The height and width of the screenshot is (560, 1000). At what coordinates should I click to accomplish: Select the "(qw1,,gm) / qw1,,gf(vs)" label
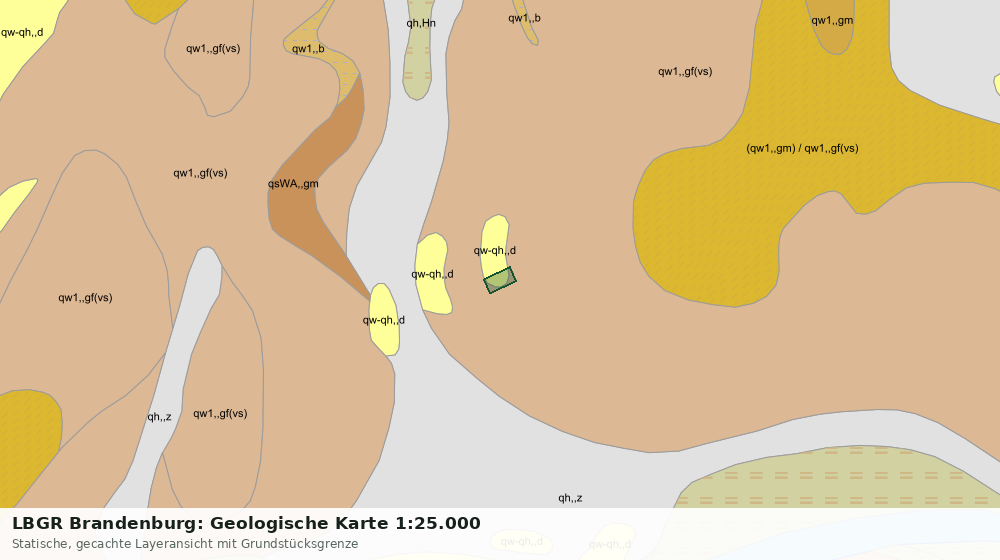pyautogui.click(x=802, y=149)
